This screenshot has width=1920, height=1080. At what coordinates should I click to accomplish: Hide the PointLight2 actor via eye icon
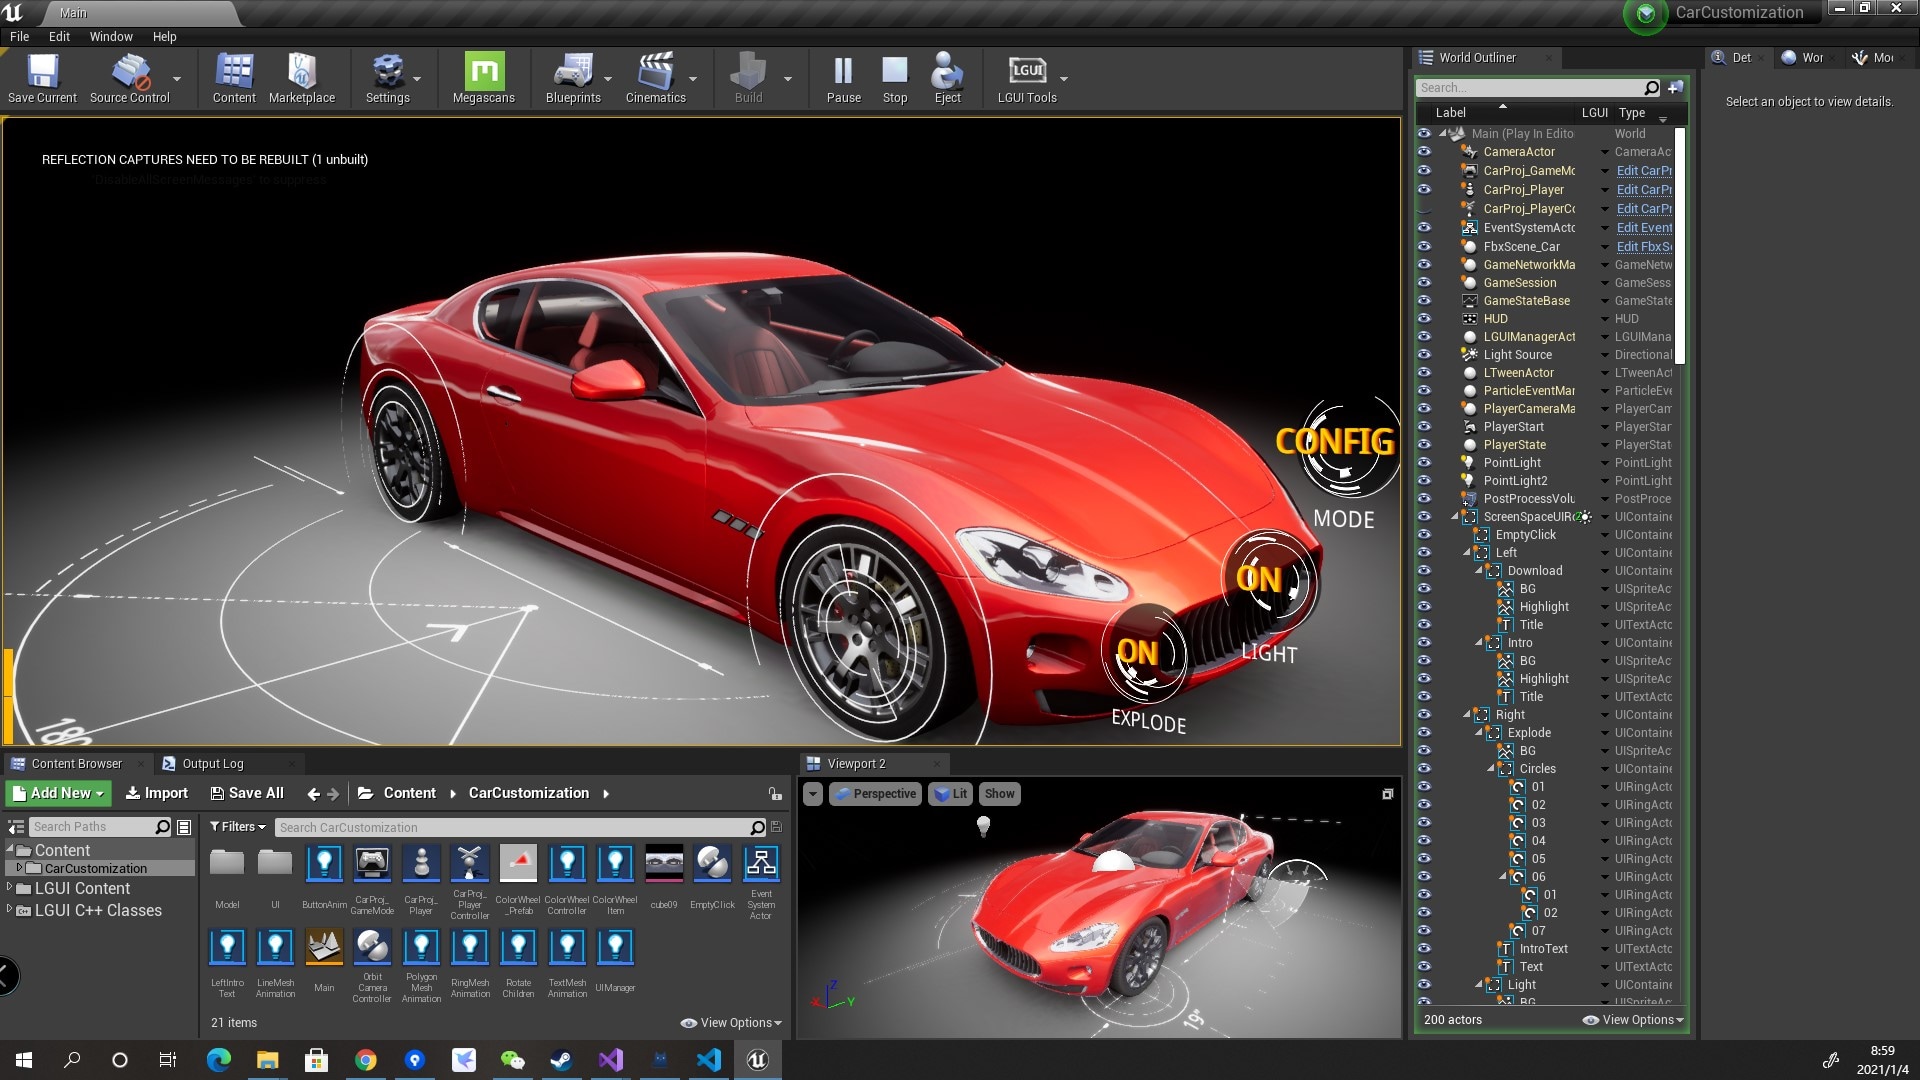[1424, 481]
